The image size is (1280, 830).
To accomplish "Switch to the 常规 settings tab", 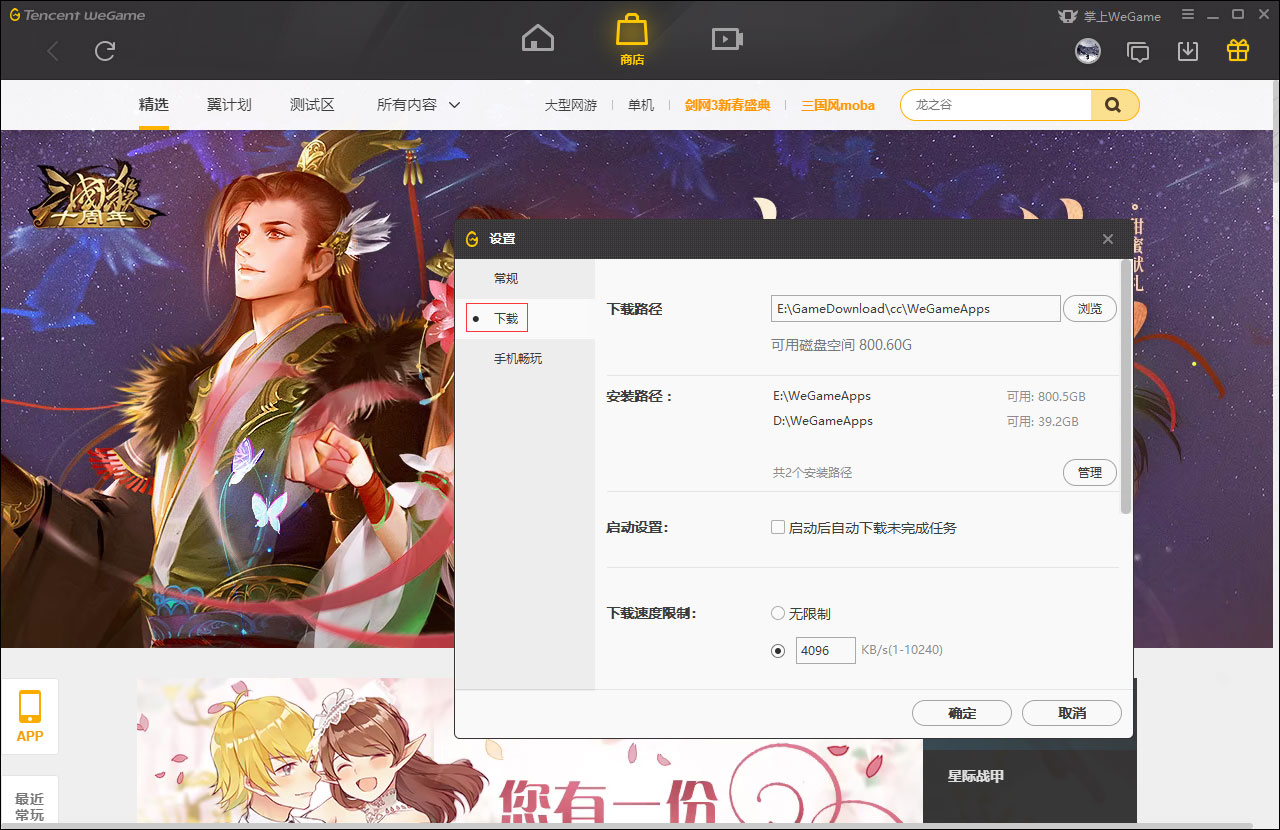I will (x=505, y=278).
